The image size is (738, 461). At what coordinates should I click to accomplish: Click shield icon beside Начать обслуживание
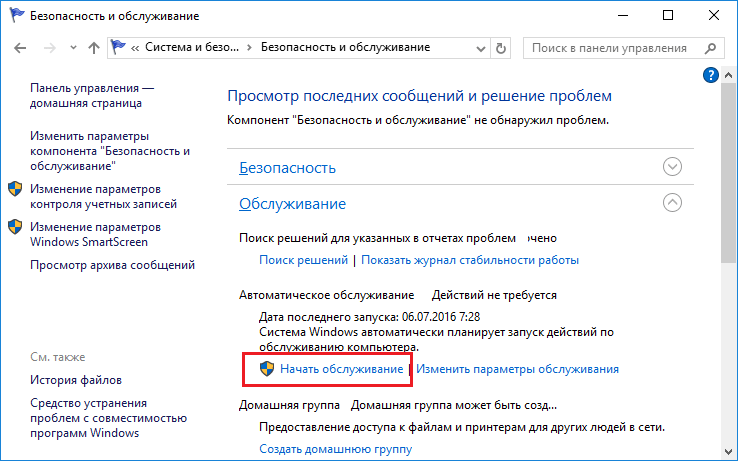pos(267,369)
